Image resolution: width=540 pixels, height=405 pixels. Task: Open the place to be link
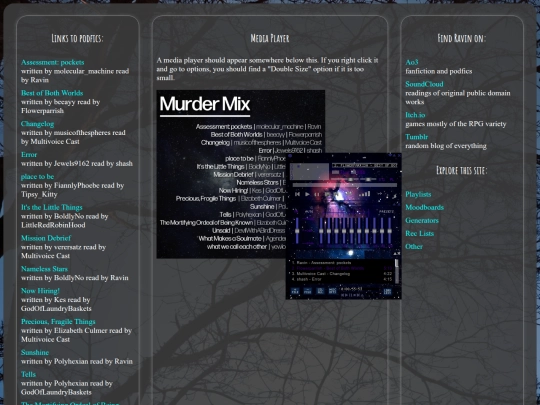pos(38,177)
